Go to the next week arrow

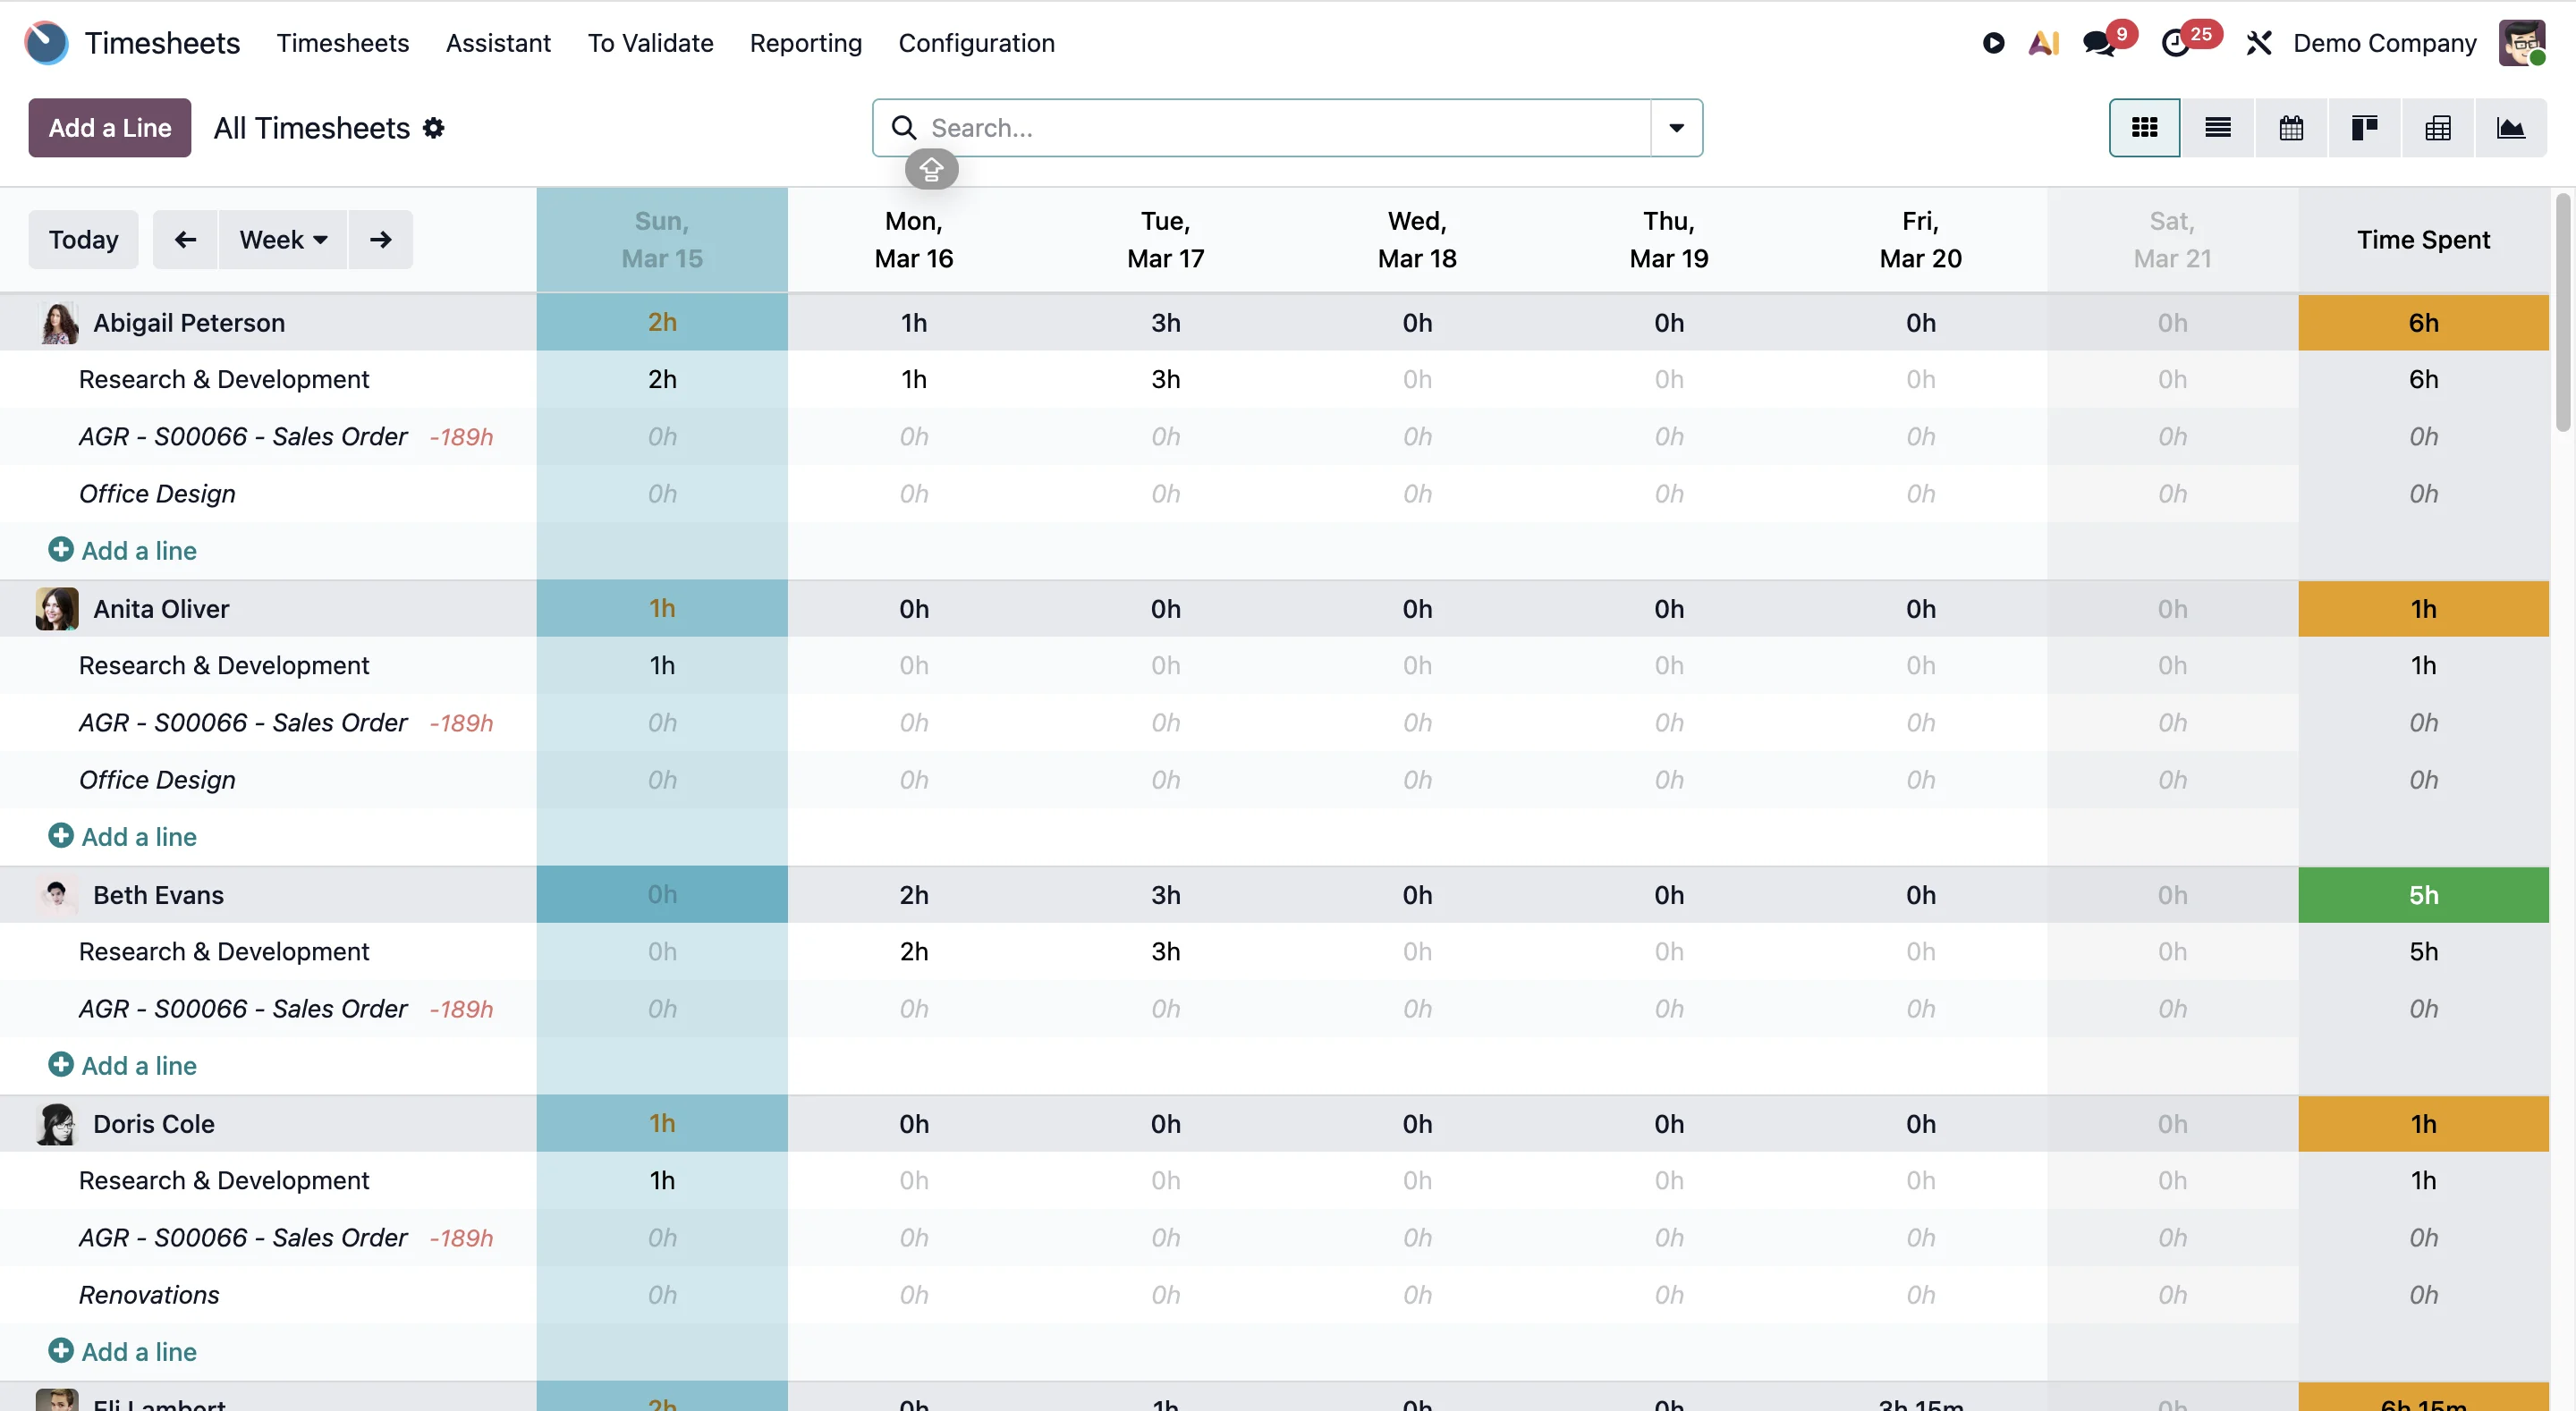(x=380, y=240)
